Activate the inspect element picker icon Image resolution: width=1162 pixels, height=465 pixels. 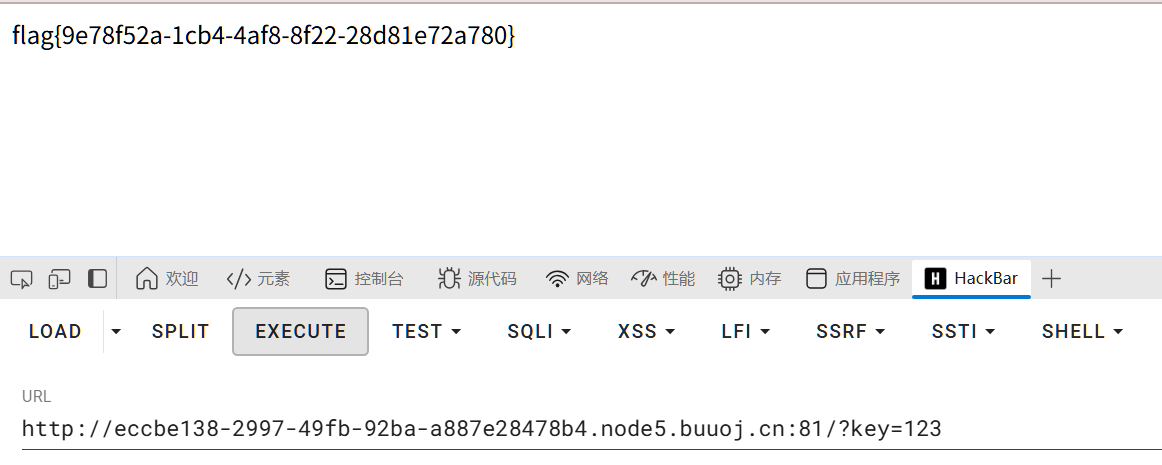[21, 279]
